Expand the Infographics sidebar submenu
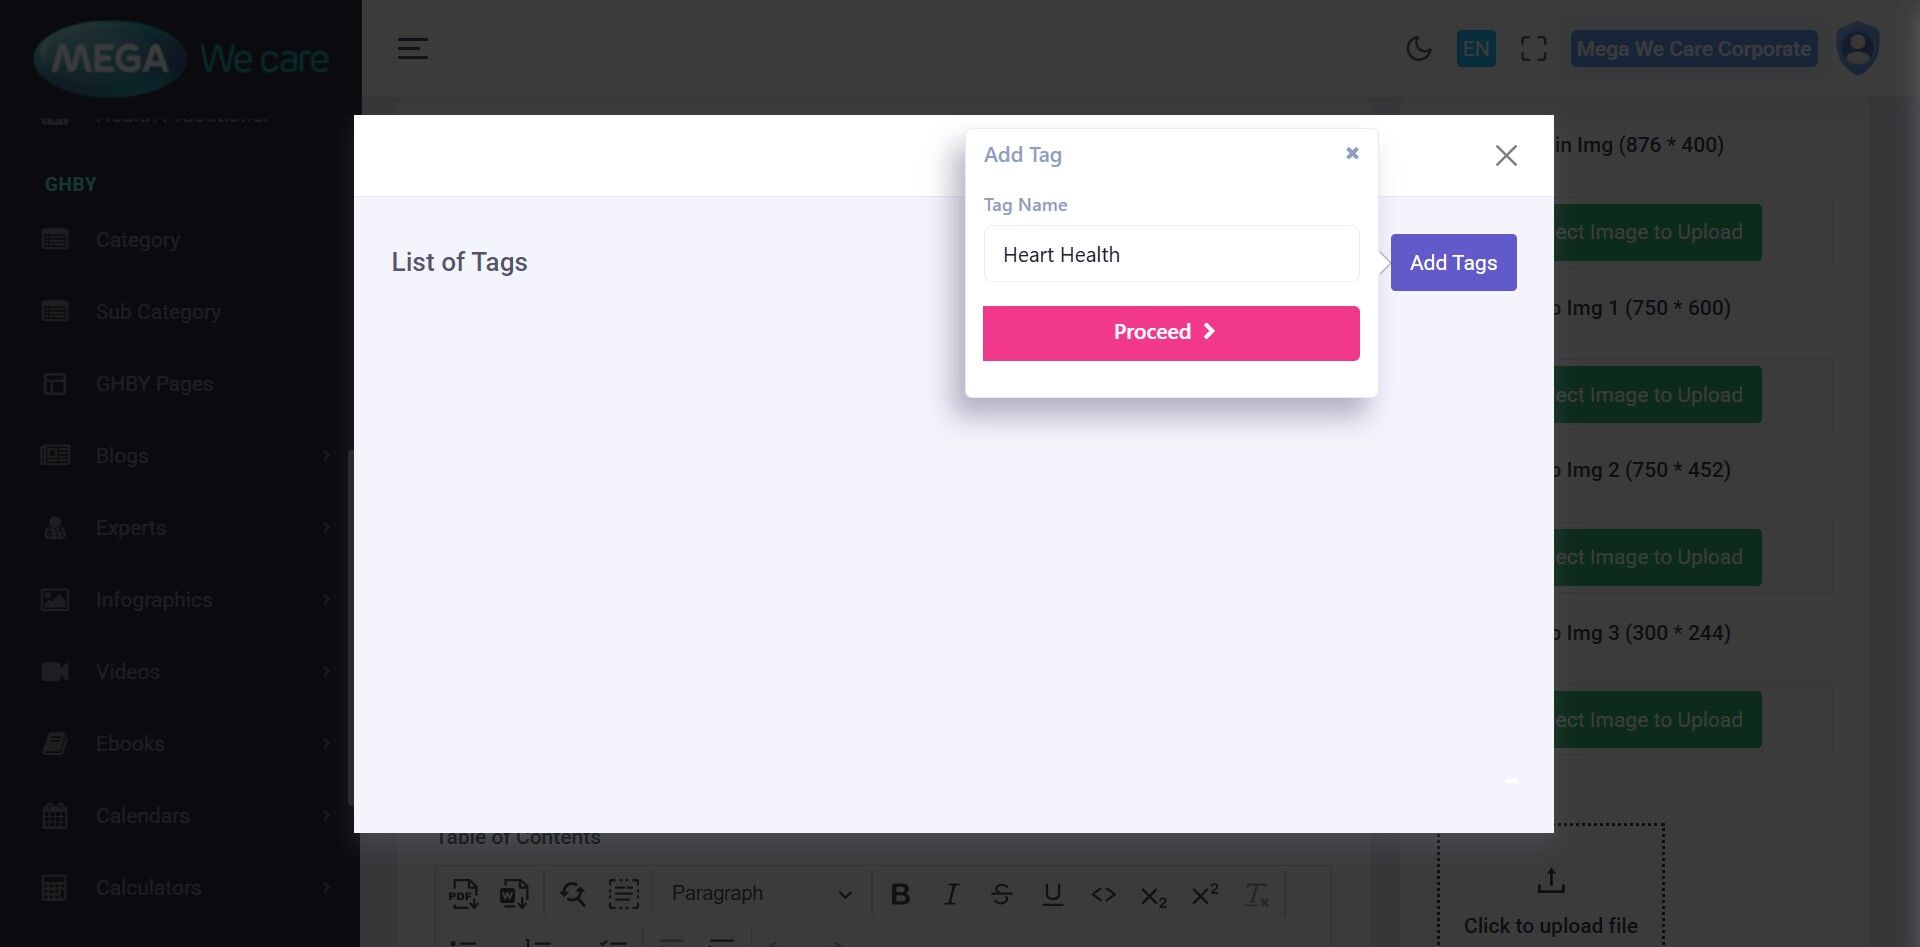Image resolution: width=1920 pixels, height=947 pixels. pyautogui.click(x=185, y=600)
